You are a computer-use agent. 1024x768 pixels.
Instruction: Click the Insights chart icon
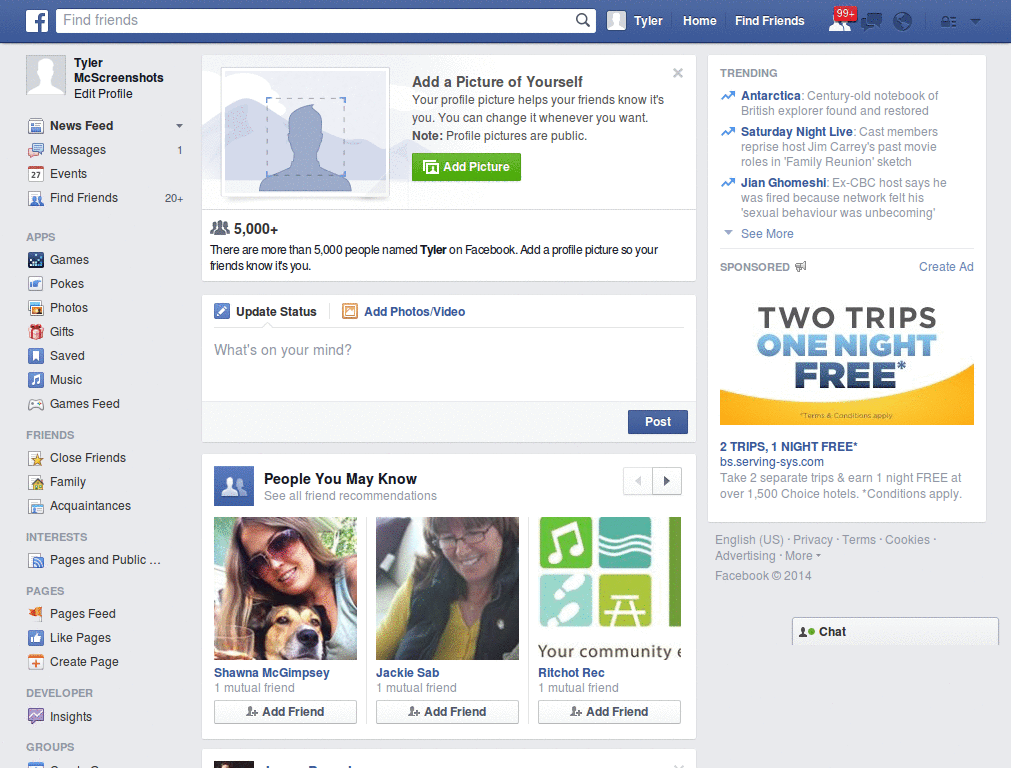pyautogui.click(x=36, y=716)
